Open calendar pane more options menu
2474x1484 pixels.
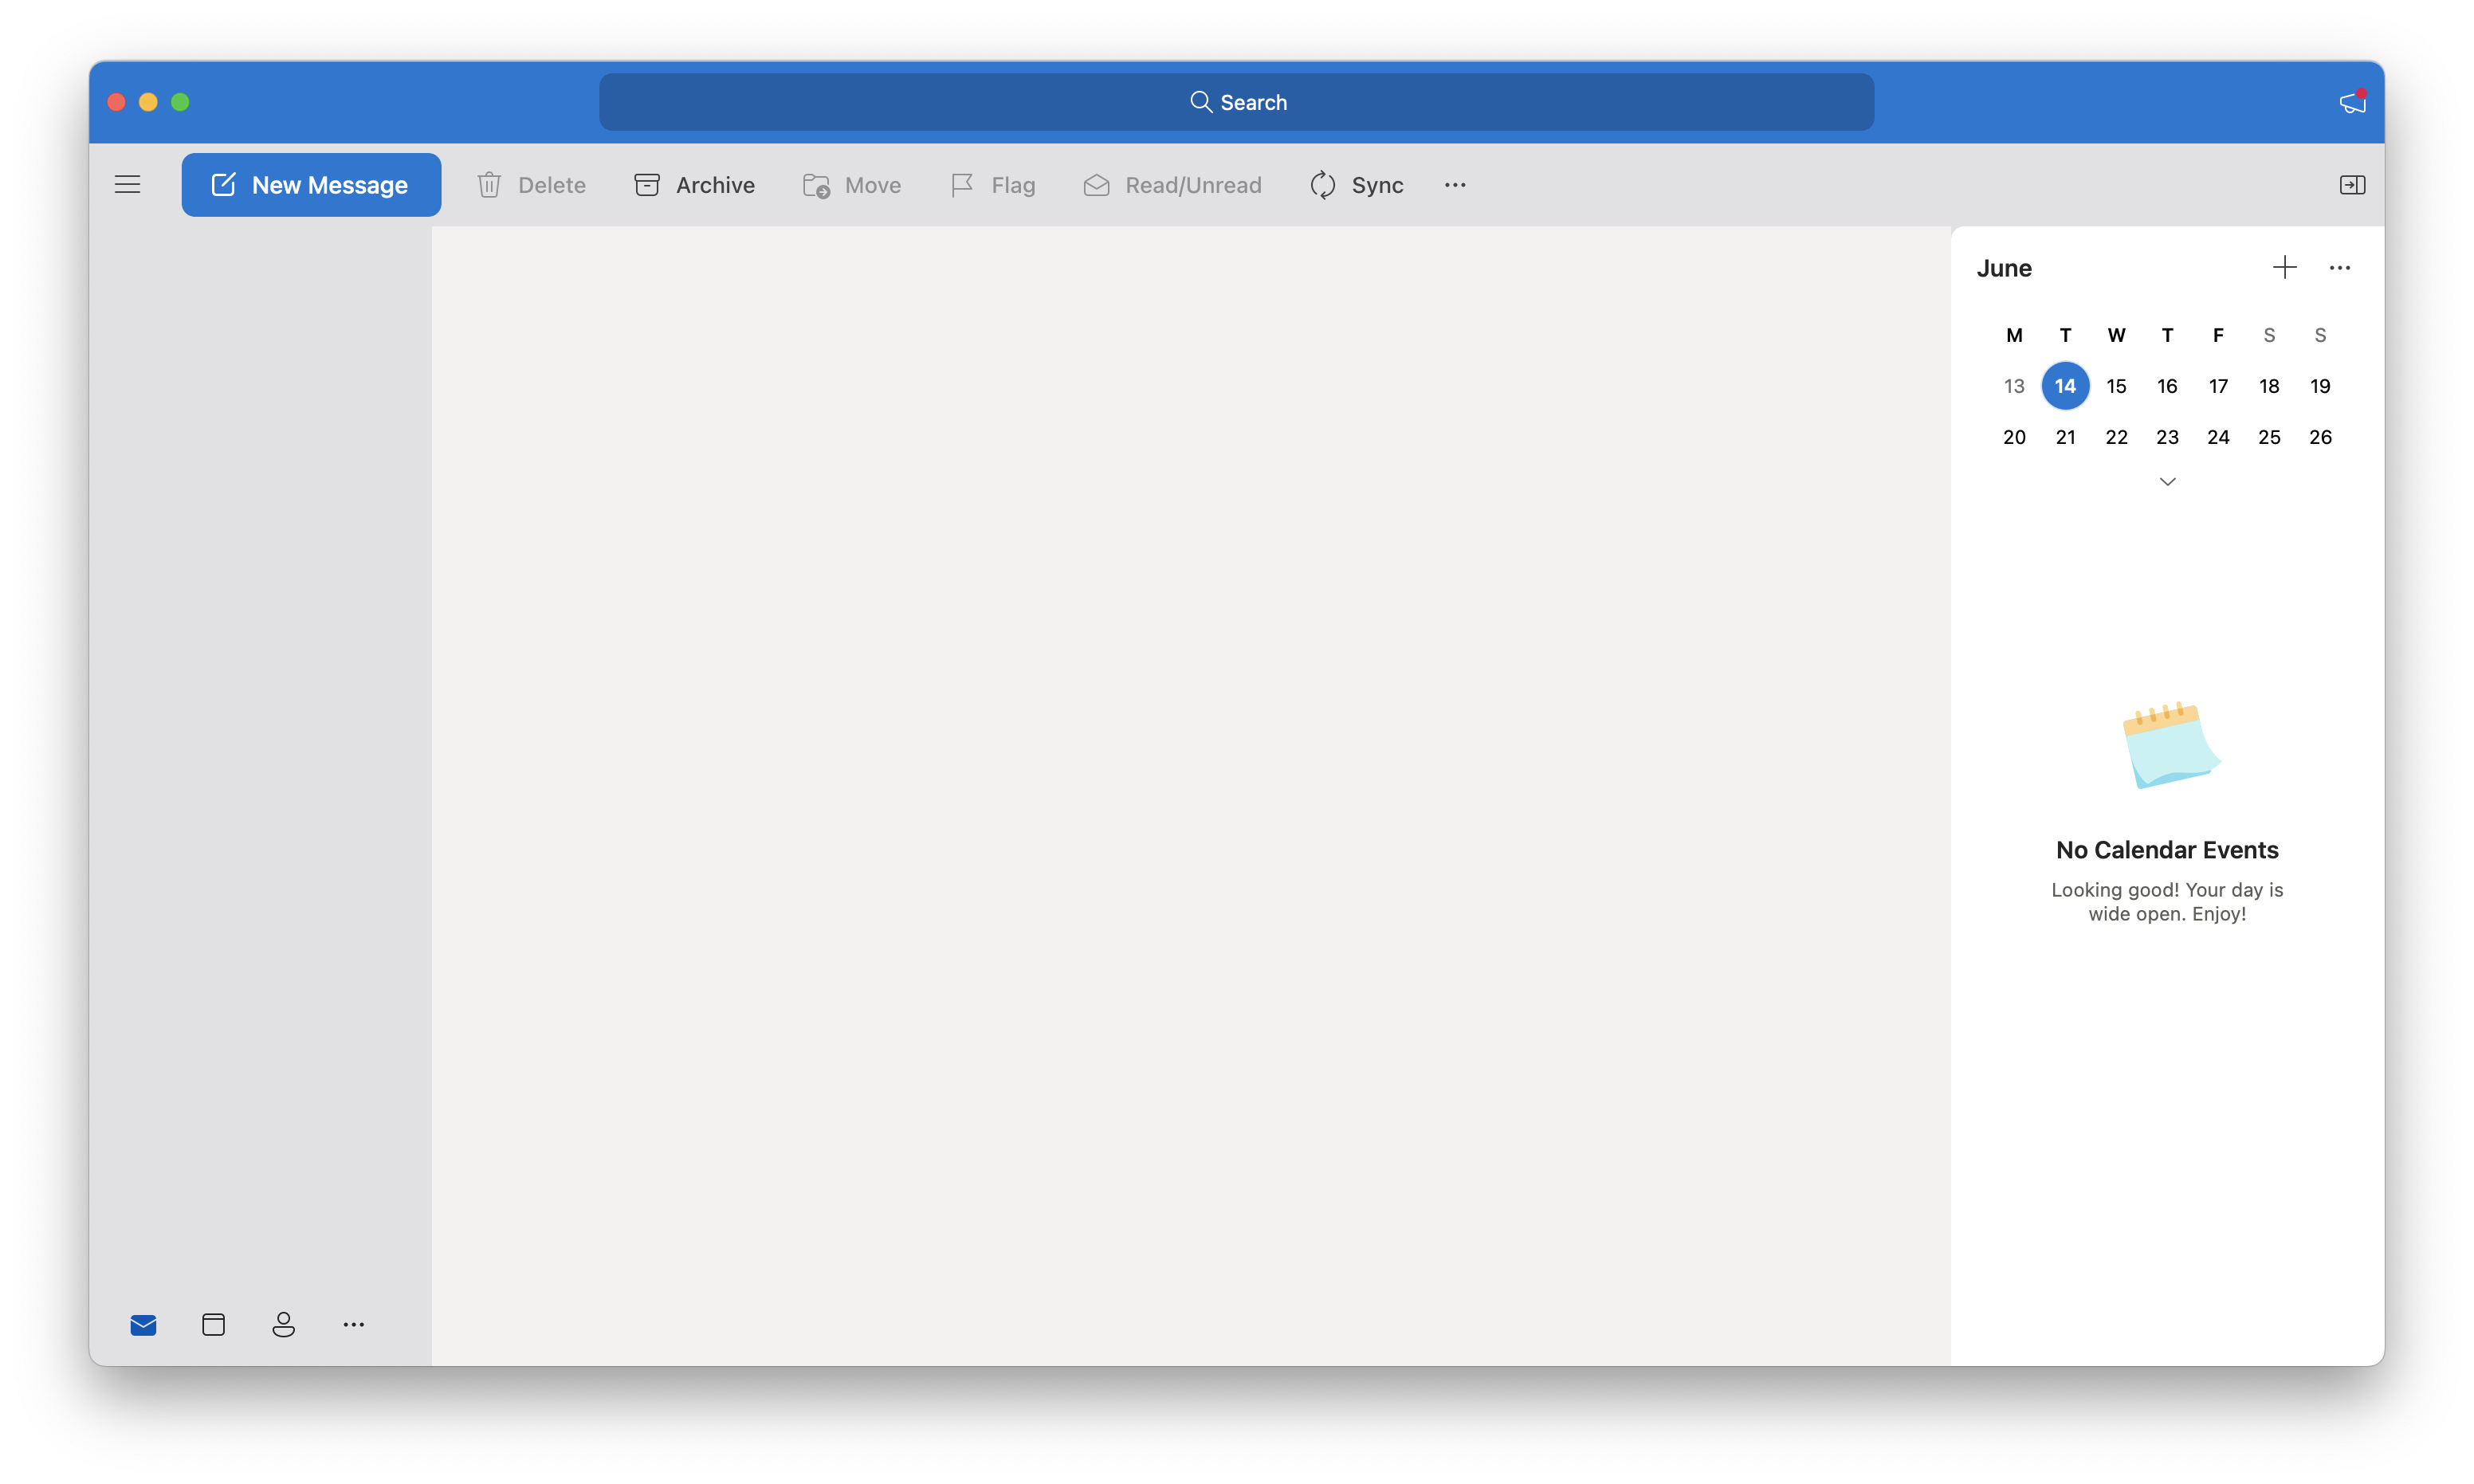[x=2339, y=267]
